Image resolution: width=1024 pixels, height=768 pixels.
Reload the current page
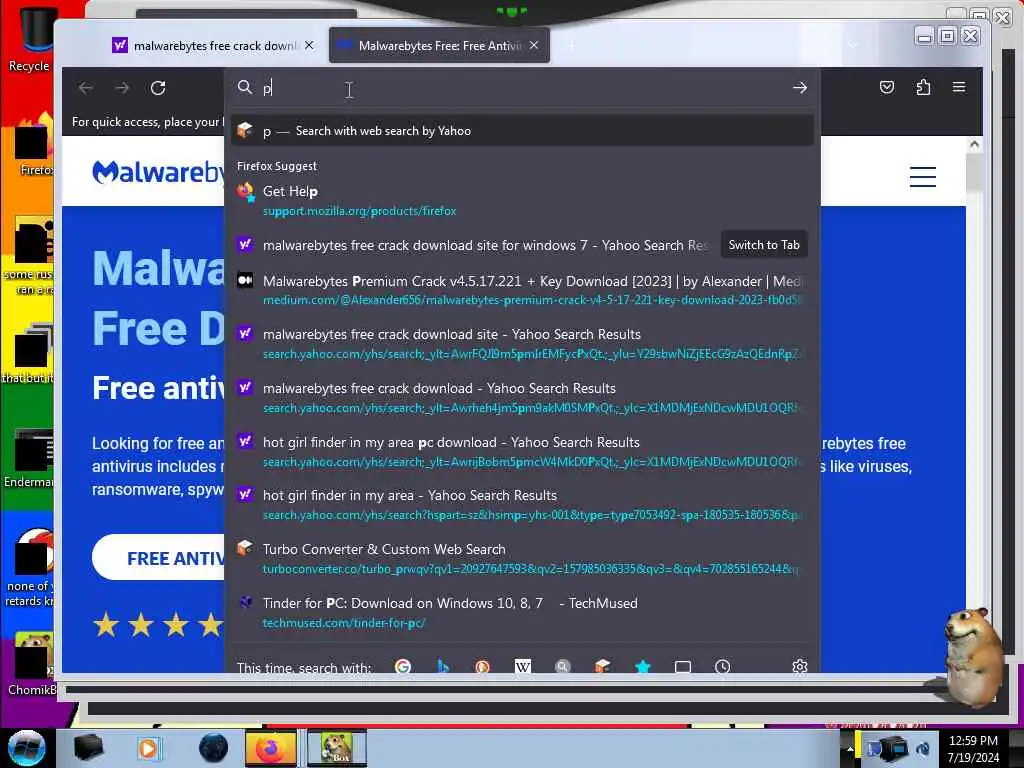pyautogui.click(x=158, y=88)
